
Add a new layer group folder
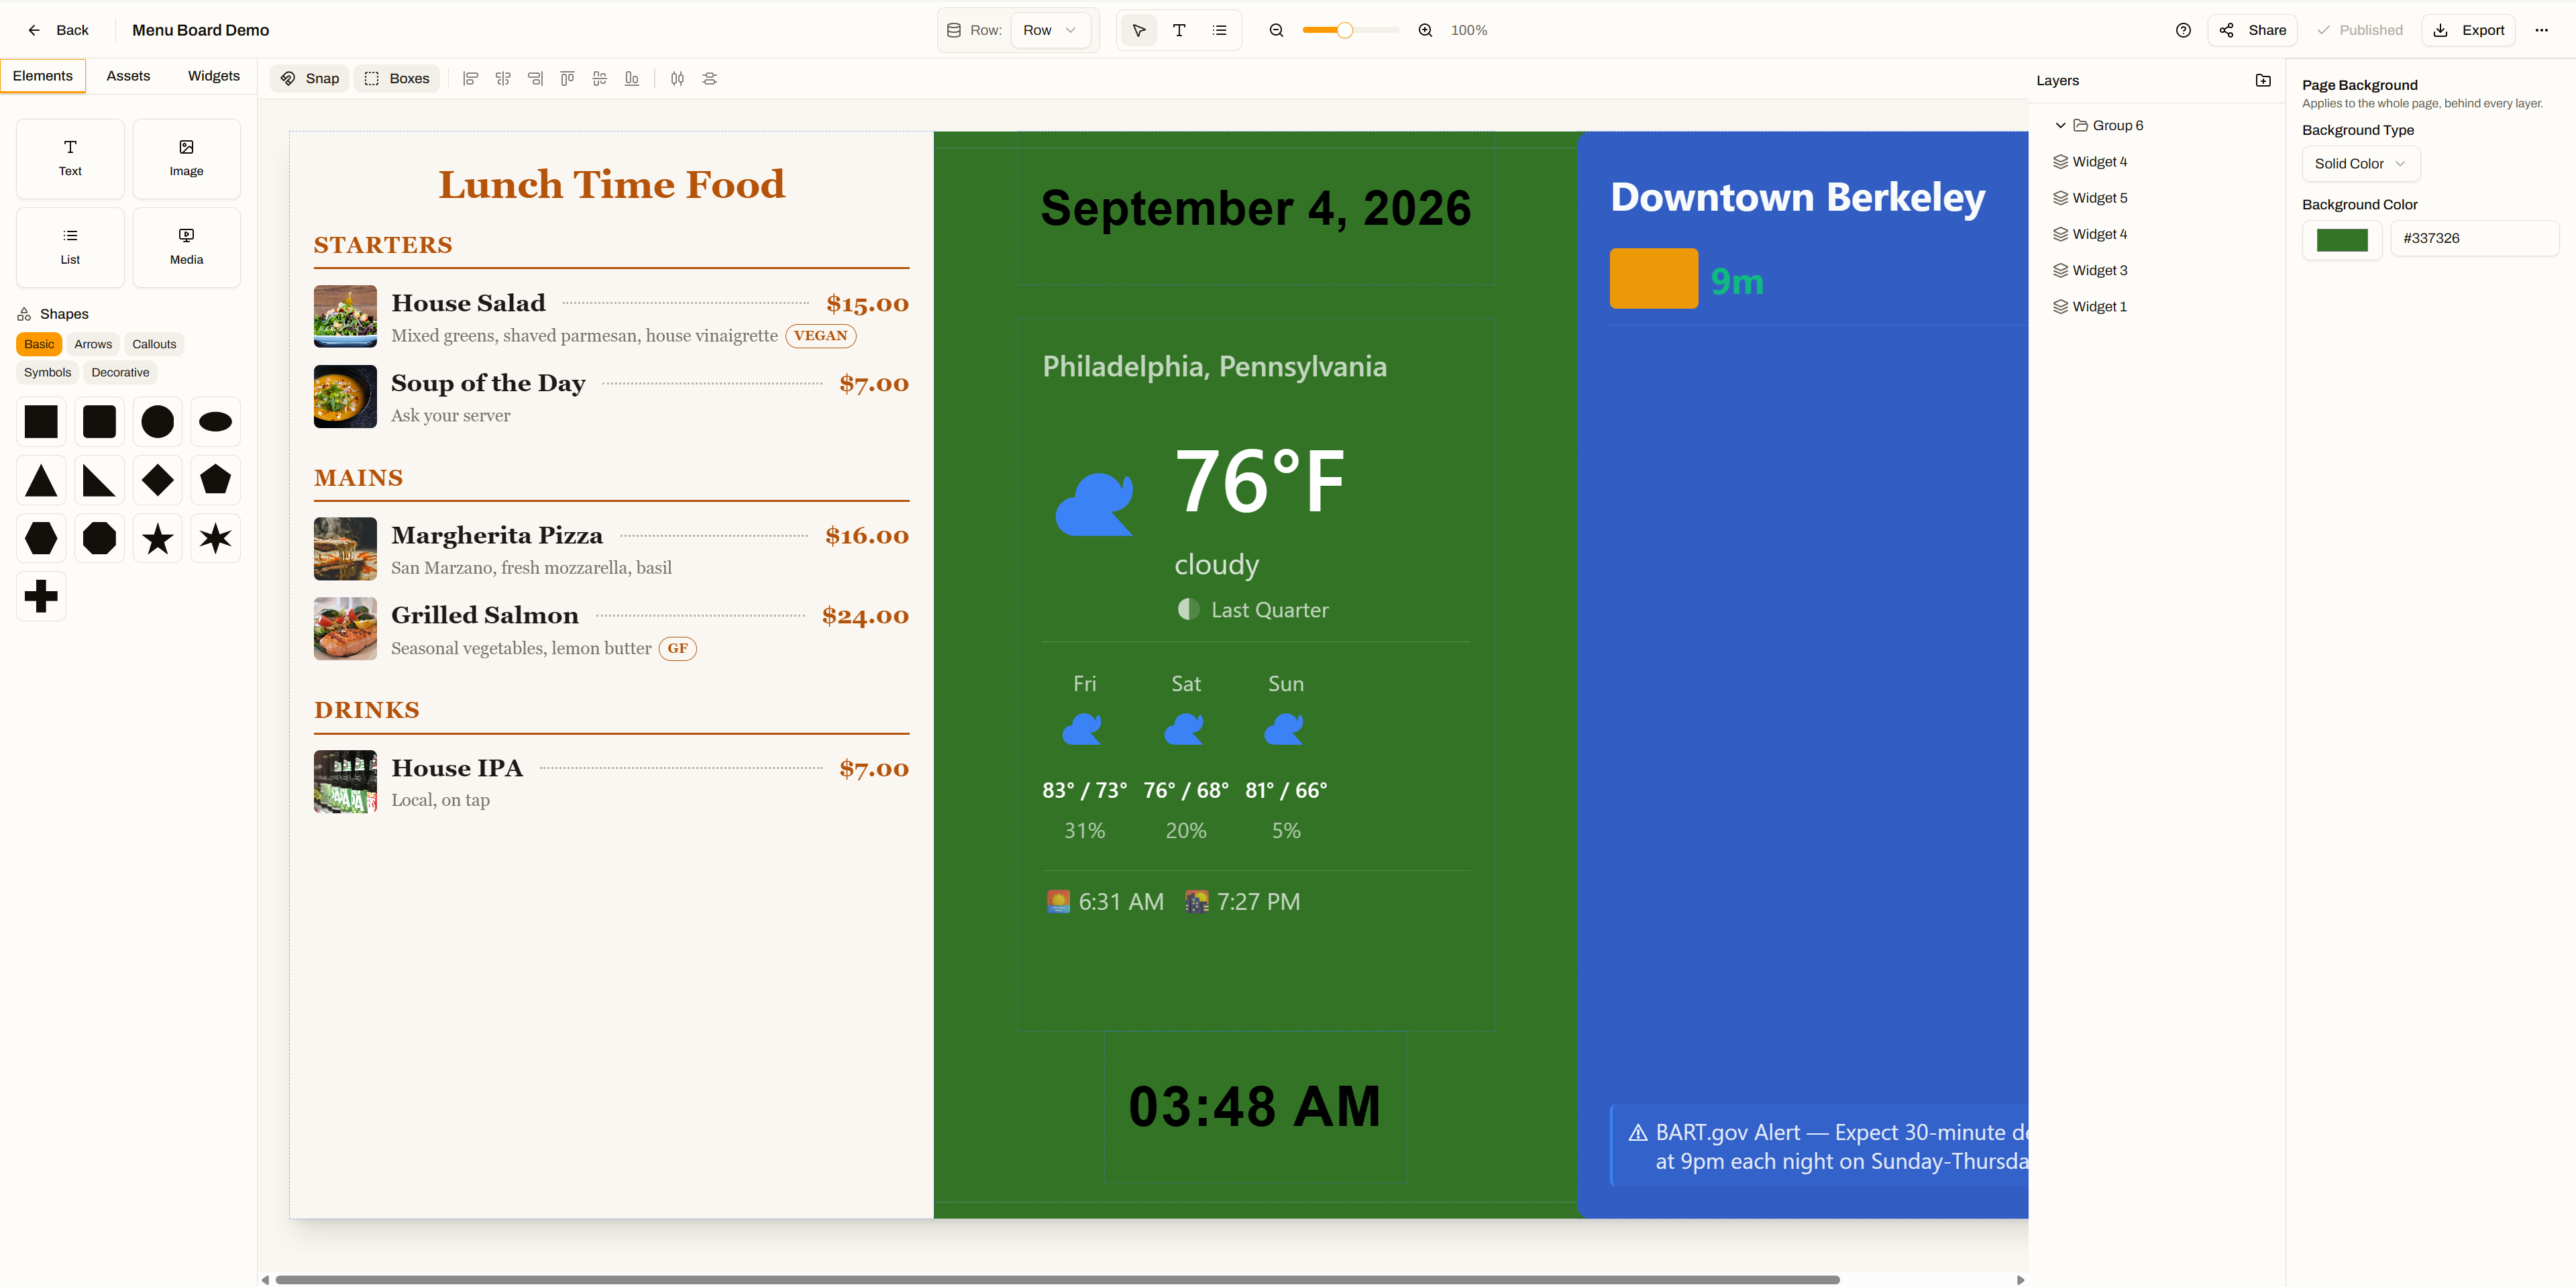[2263, 80]
